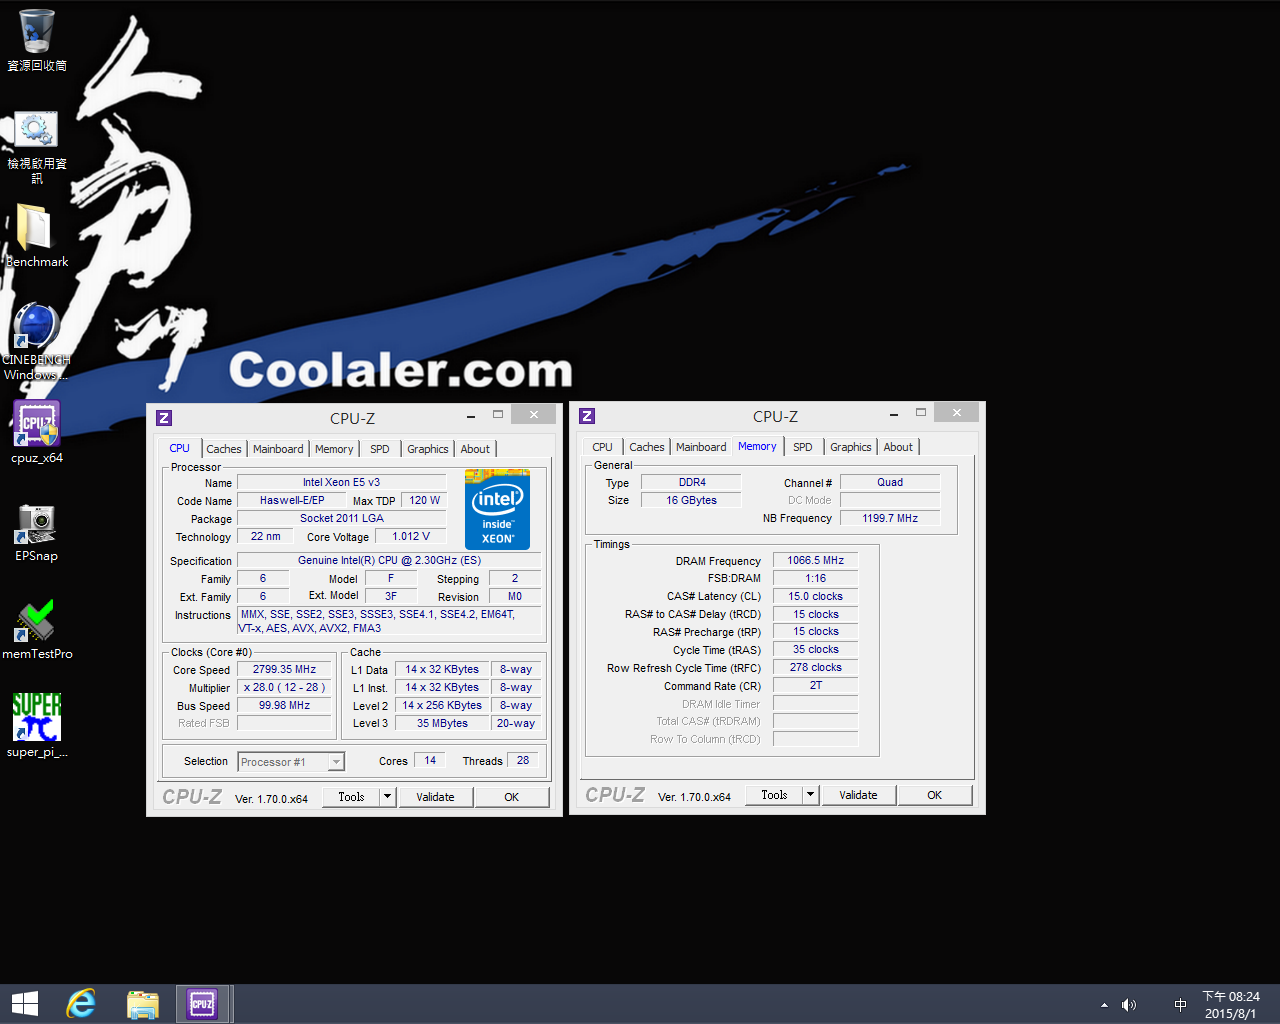Click Tools button in right CPU-Z window
Image resolution: width=1280 pixels, height=1024 pixels.
pos(774,795)
